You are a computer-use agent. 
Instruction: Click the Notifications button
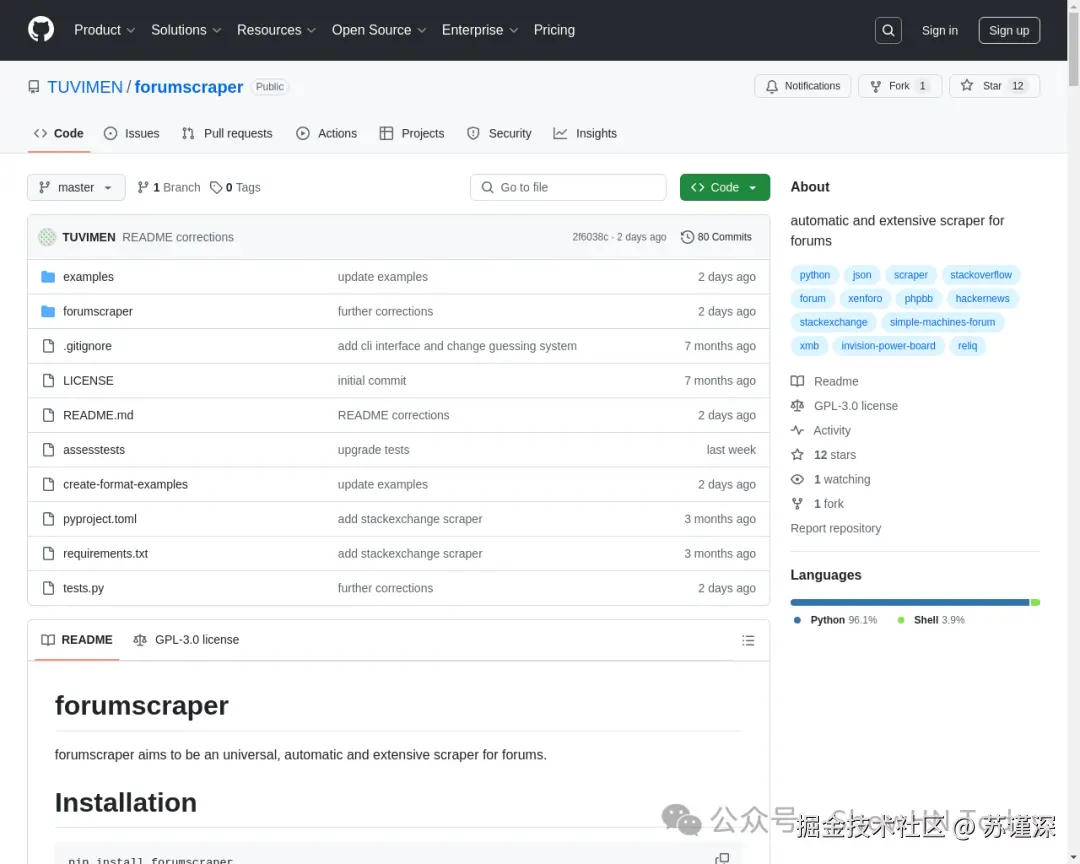pyautogui.click(x=802, y=86)
